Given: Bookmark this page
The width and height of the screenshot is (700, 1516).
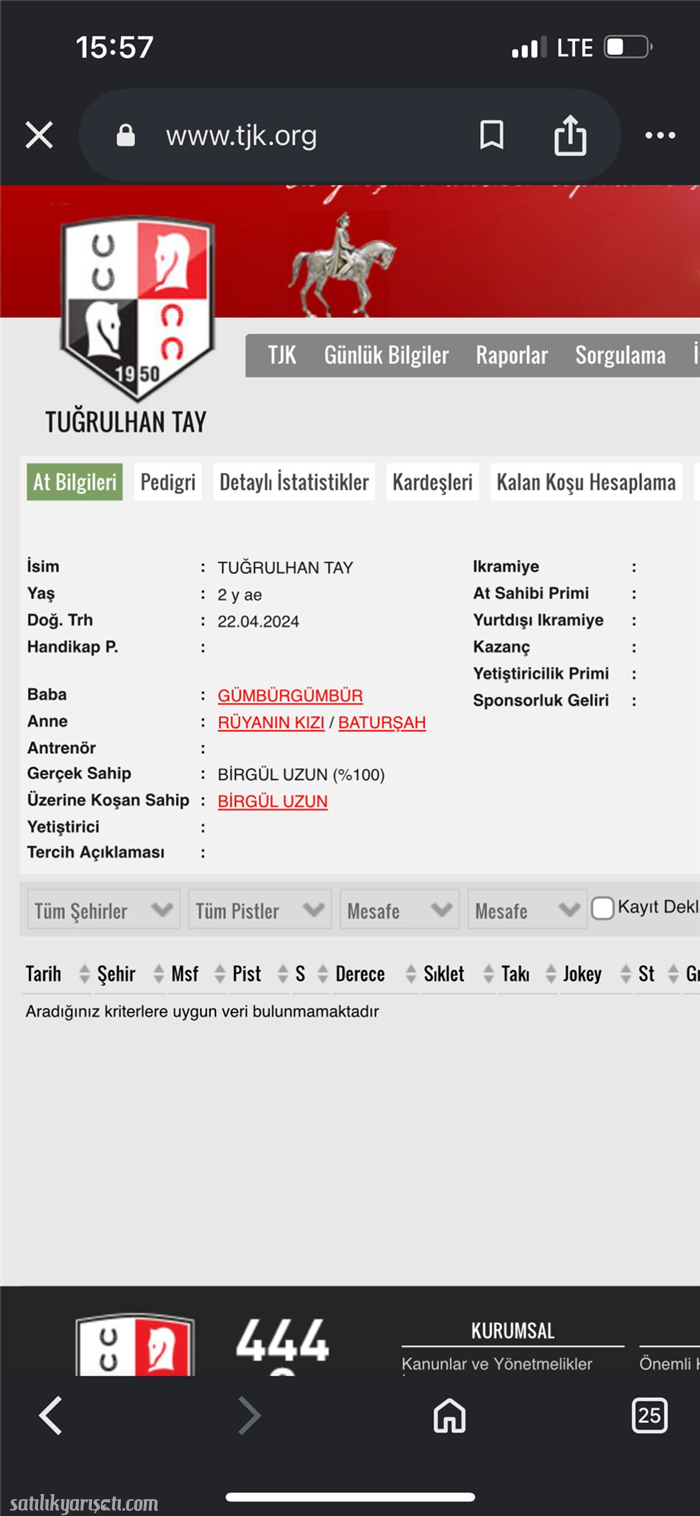Looking at the screenshot, I should pyautogui.click(x=491, y=135).
